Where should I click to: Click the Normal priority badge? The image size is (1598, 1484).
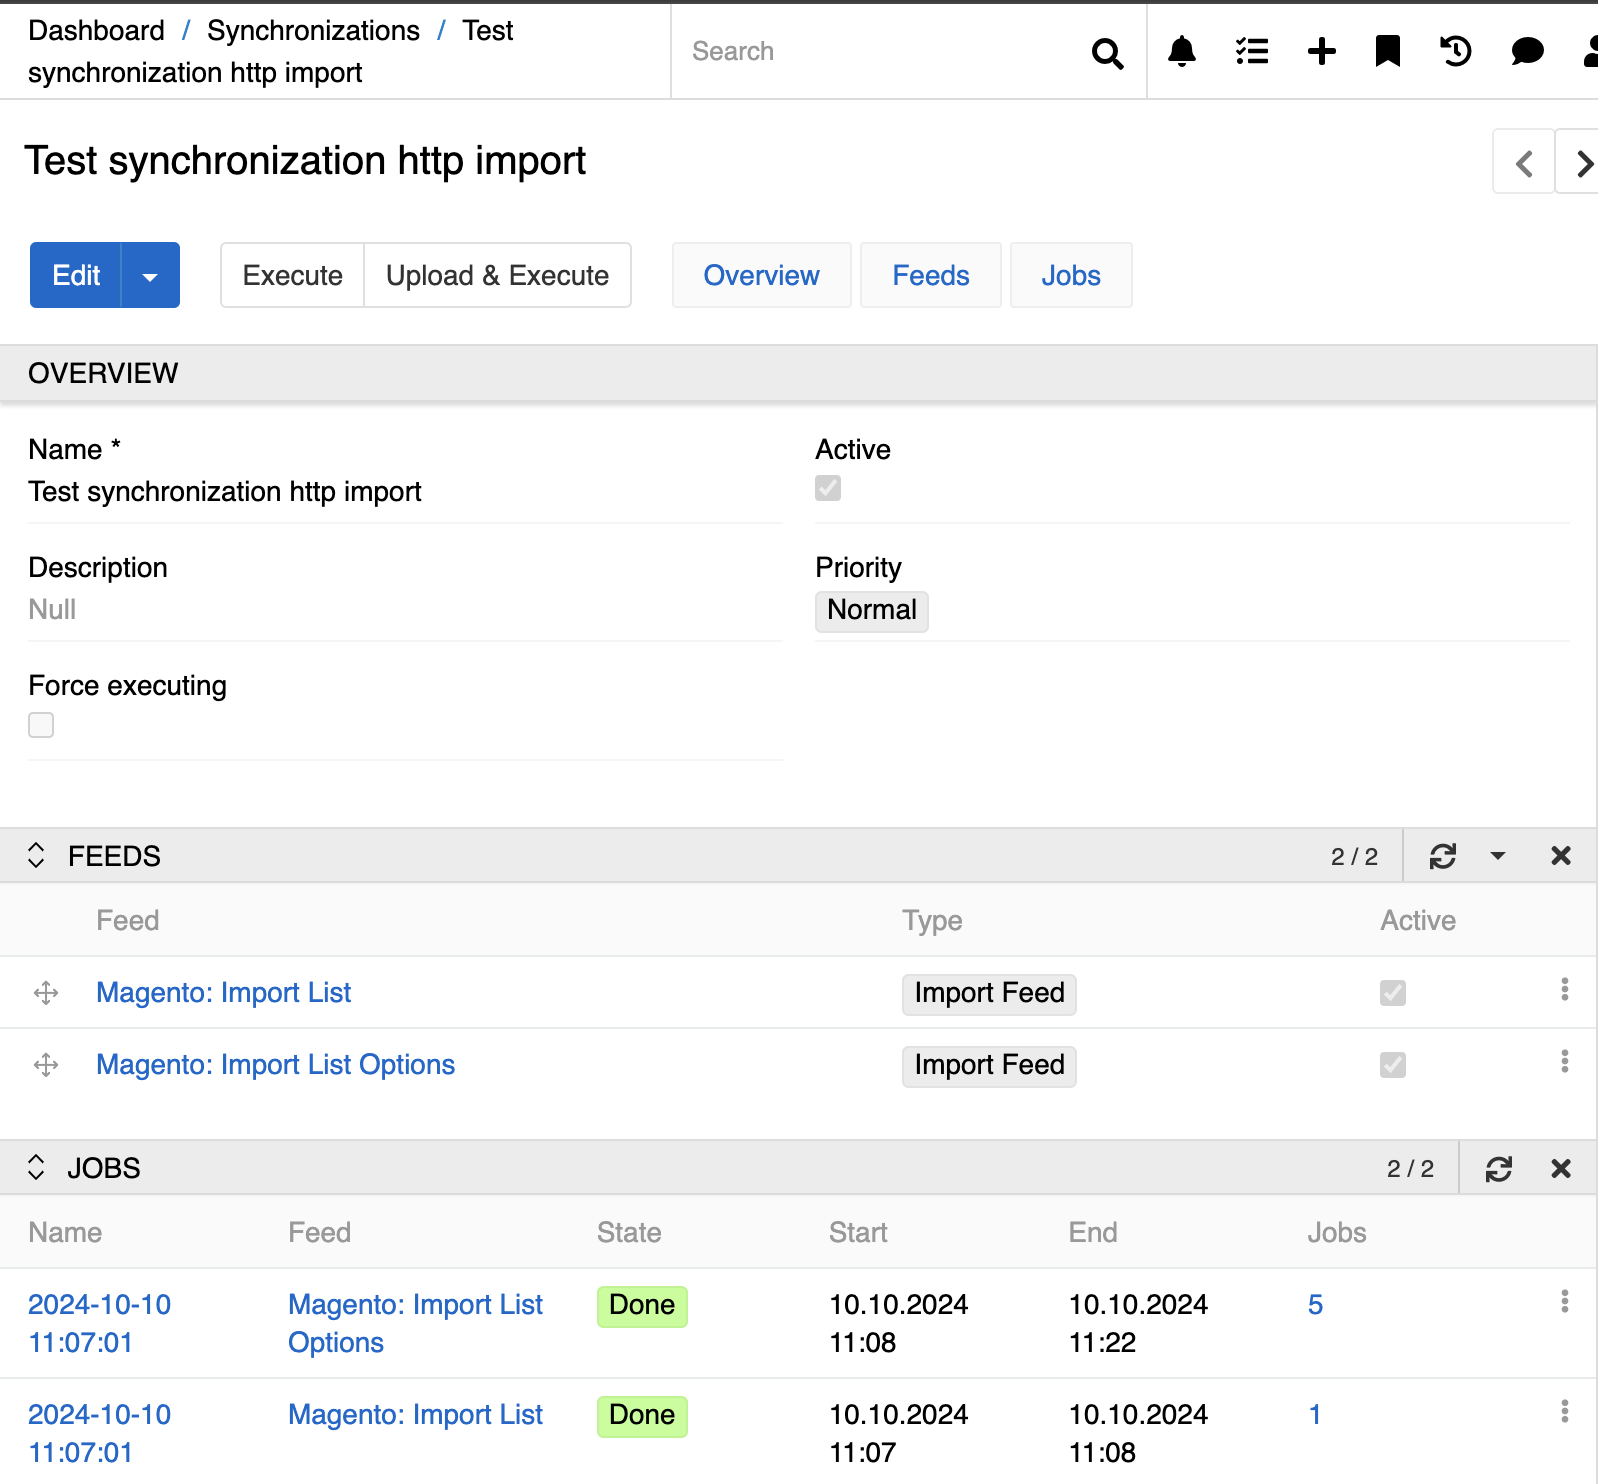click(x=872, y=611)
